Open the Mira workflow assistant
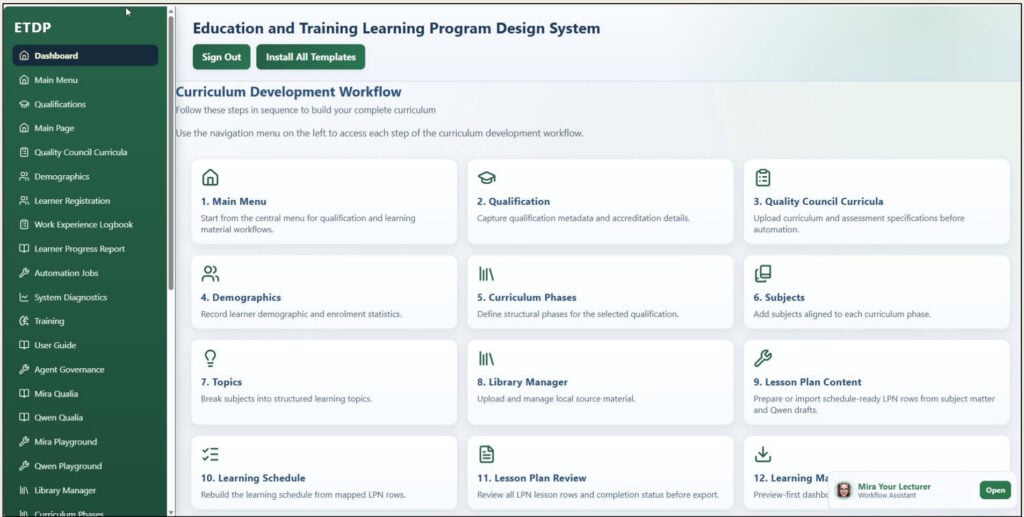1024x517 pixels. (x=995, y=490)
